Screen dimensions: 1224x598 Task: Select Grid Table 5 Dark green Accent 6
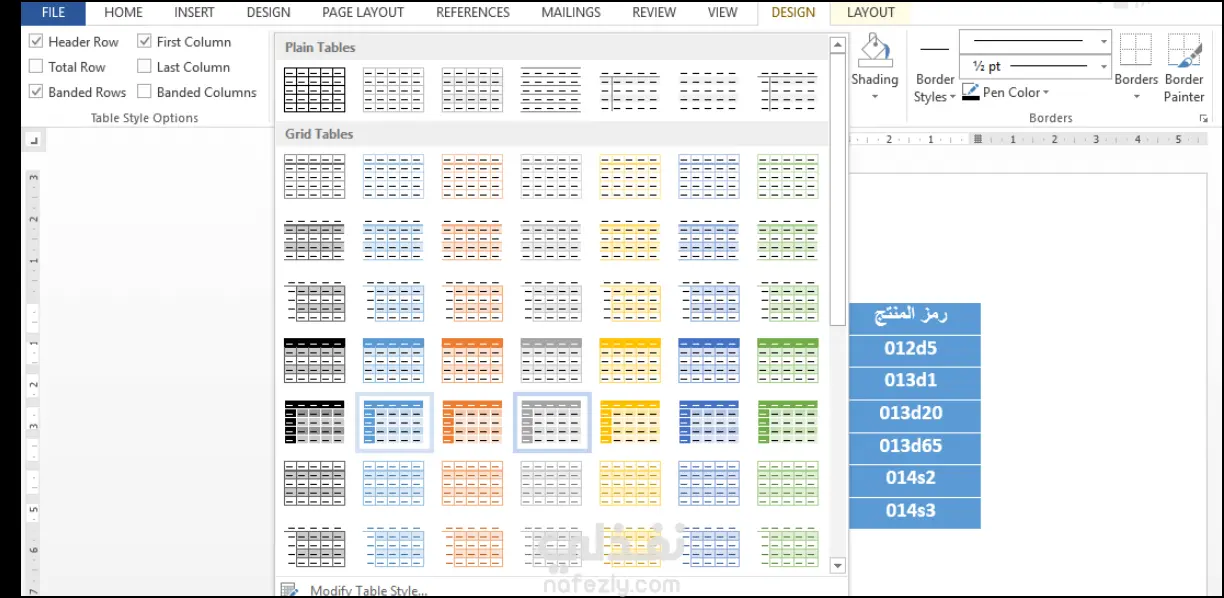tap(788, 422)
